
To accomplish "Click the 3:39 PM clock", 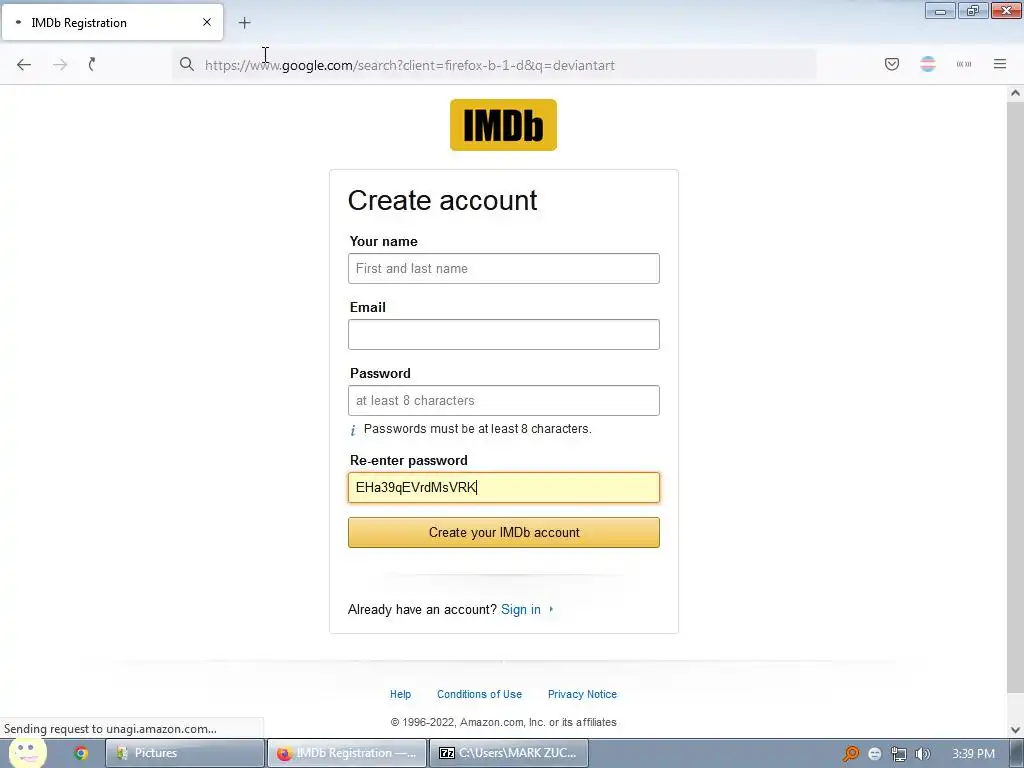I will tap(973, 754).
